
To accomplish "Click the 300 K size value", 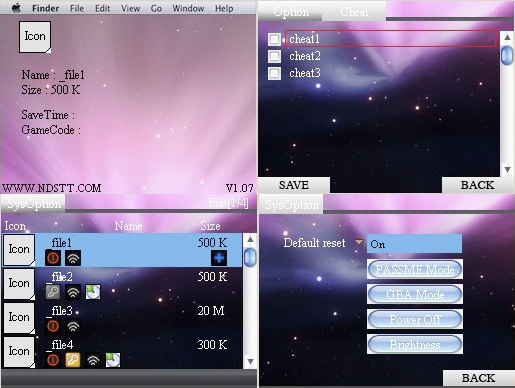I will [212, 345].
